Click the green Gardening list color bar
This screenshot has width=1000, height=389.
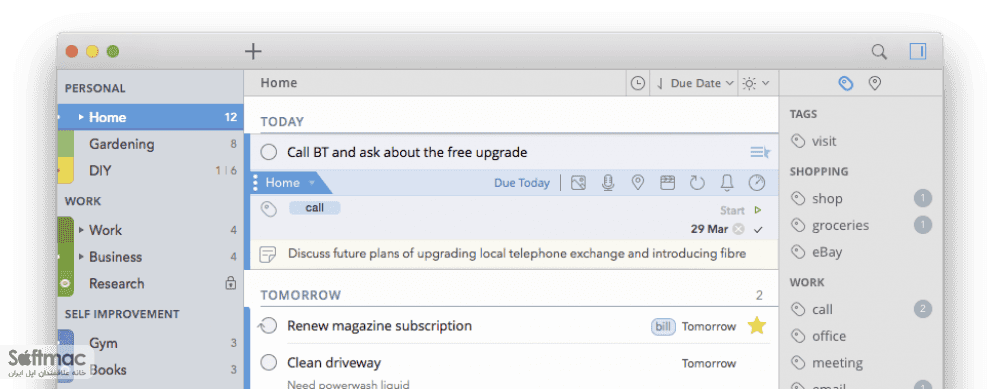pyautogui.click(x=66, y=143)
